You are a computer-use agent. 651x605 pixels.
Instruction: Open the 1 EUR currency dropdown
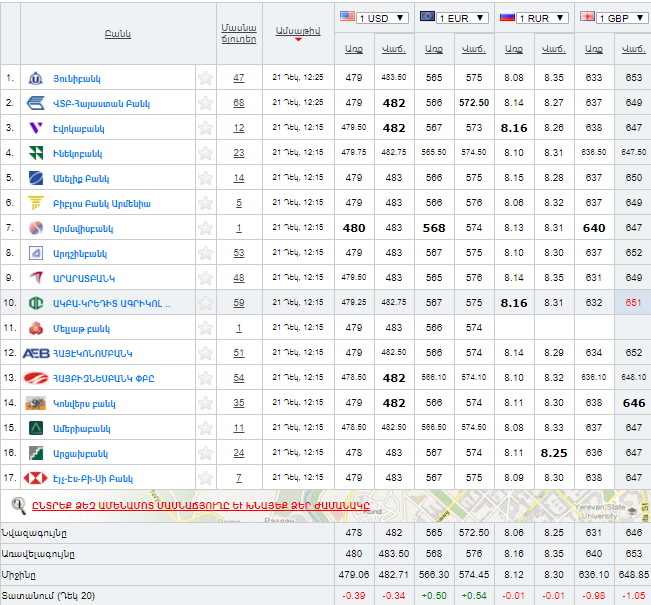[x=462, y=18]
